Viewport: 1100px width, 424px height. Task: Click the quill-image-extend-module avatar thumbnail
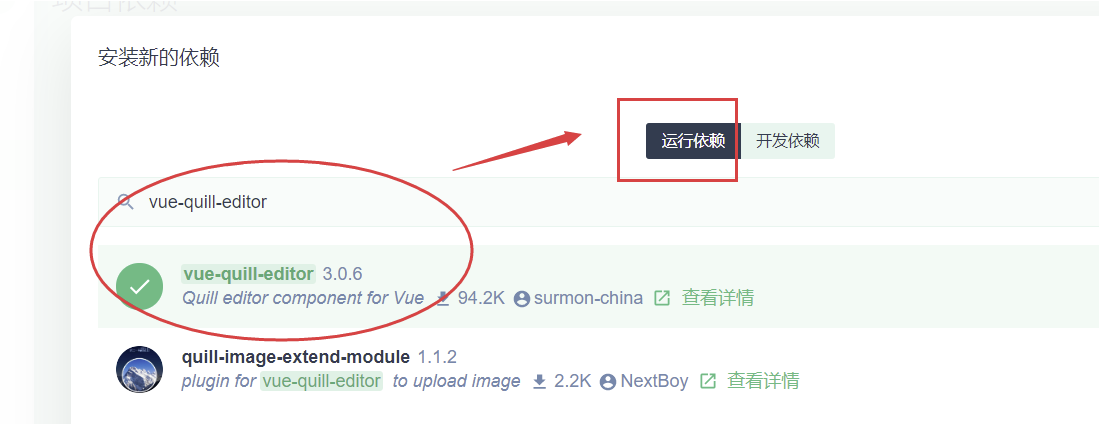(x=140, y=369)
